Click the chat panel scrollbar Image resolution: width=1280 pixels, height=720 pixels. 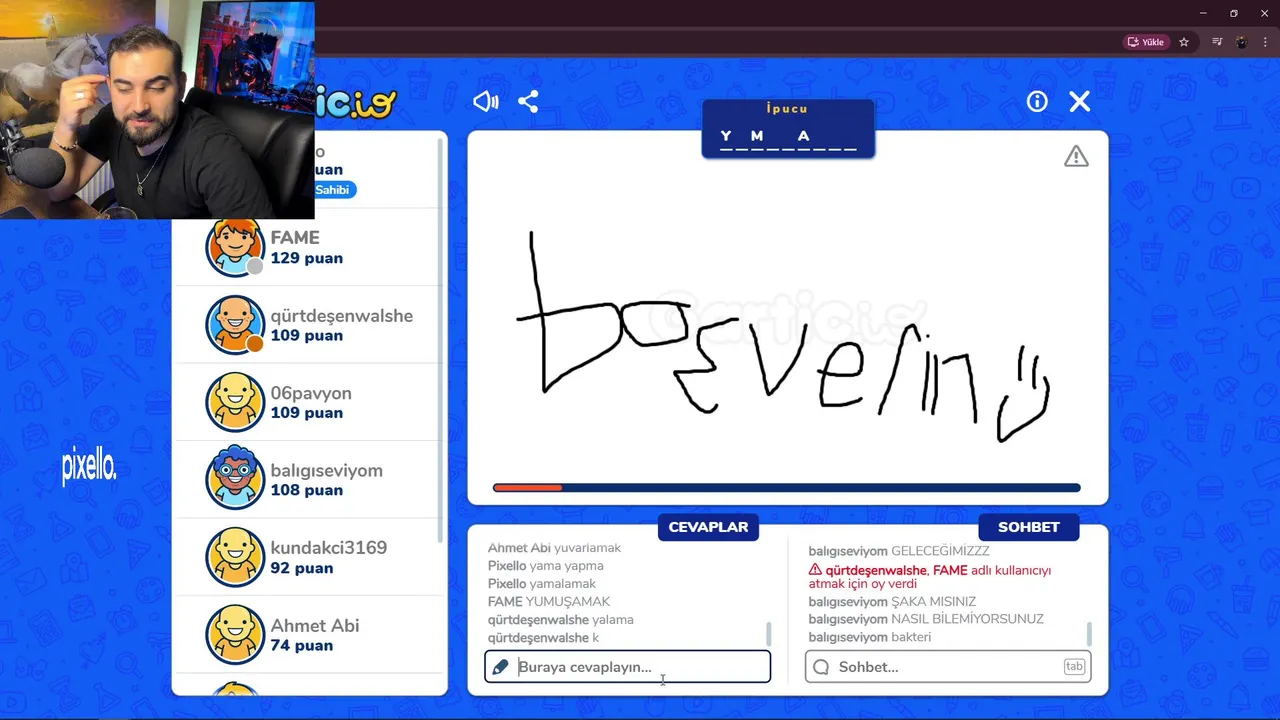(x=1089, y=634)
